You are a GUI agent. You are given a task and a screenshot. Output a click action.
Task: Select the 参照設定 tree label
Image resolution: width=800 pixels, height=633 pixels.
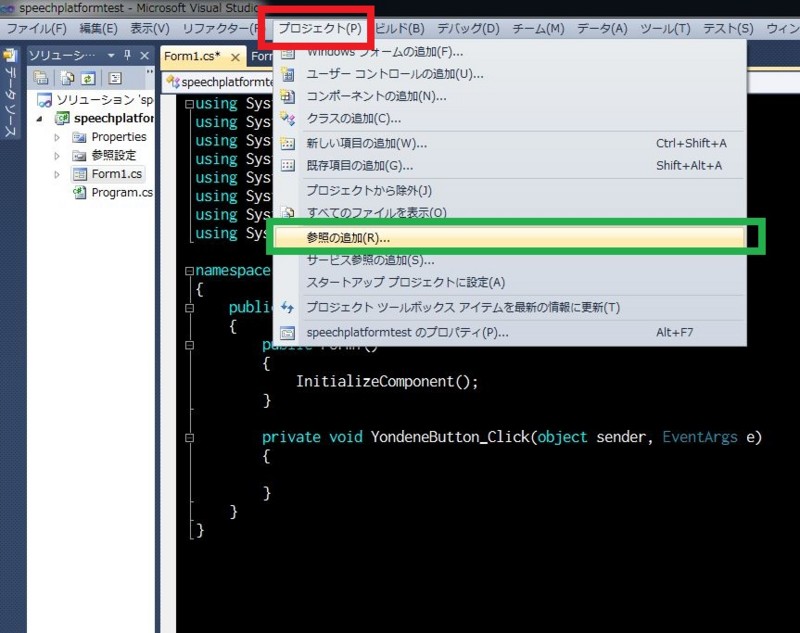114,156
